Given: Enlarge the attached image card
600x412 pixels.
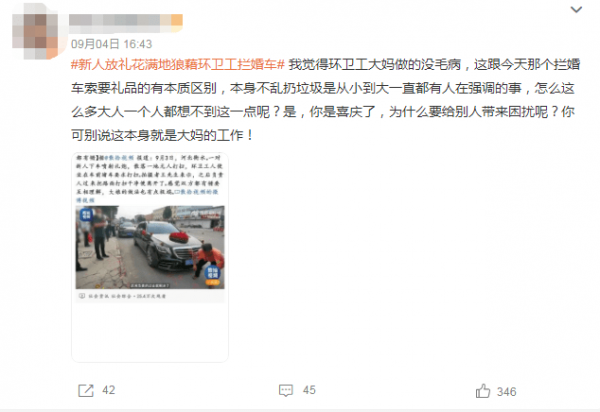Looking at the screenshot, I should (150, 257).
